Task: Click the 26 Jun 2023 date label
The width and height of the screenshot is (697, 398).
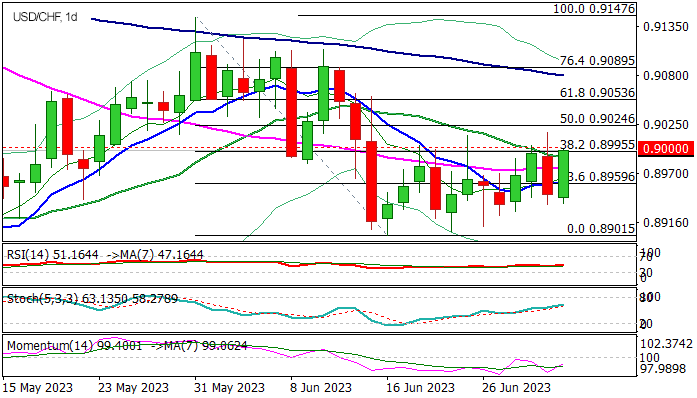Action: point(517,388)
